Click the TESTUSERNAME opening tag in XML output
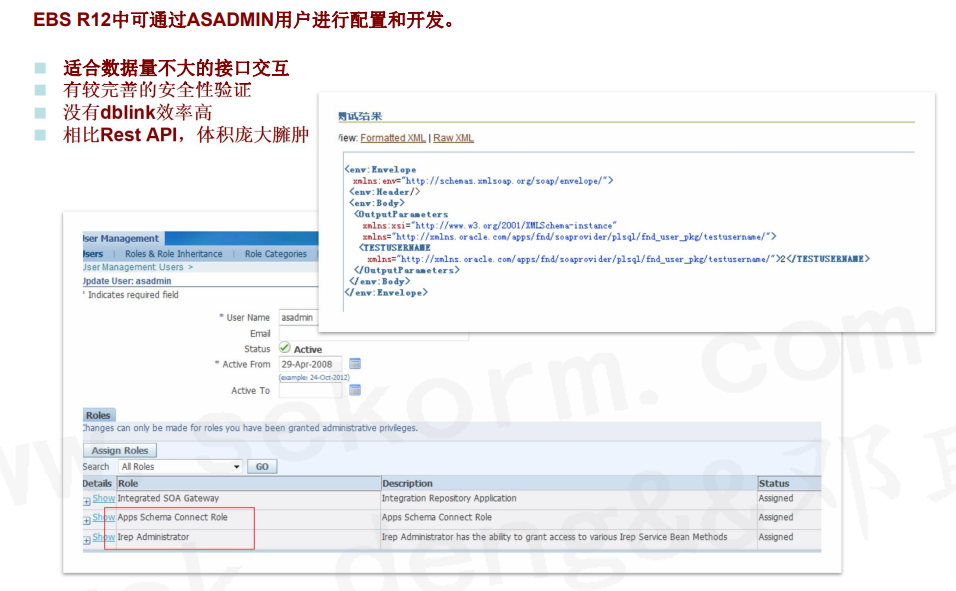The image size is (956, 591). [395, 248]
